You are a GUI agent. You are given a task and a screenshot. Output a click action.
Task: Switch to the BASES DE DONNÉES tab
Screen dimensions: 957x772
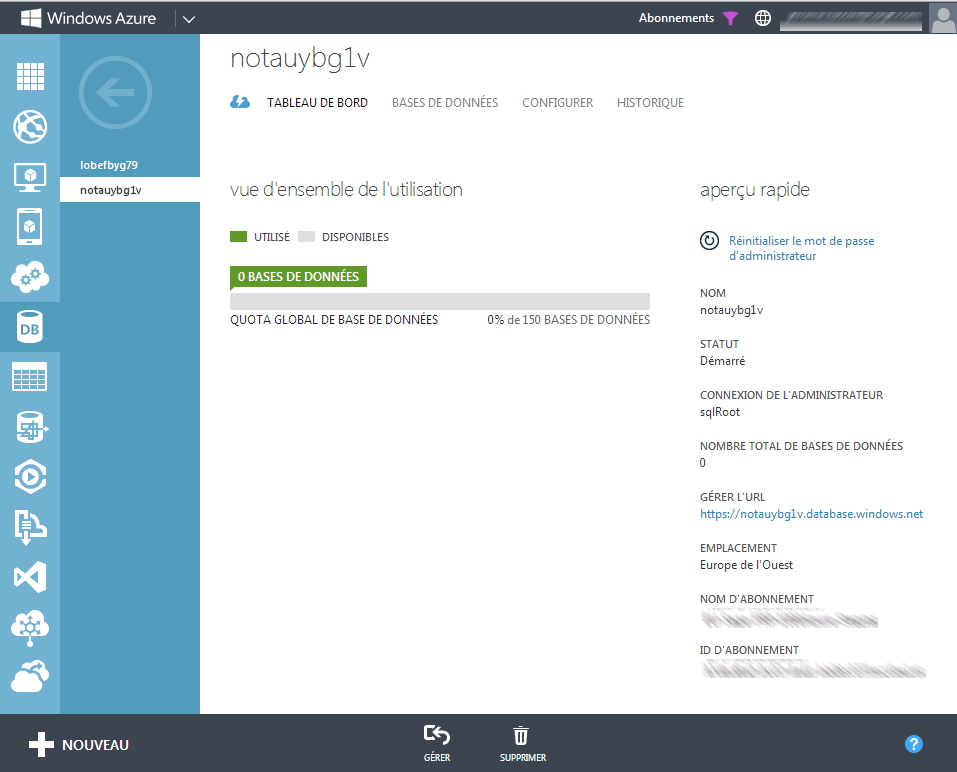[445, 103]
